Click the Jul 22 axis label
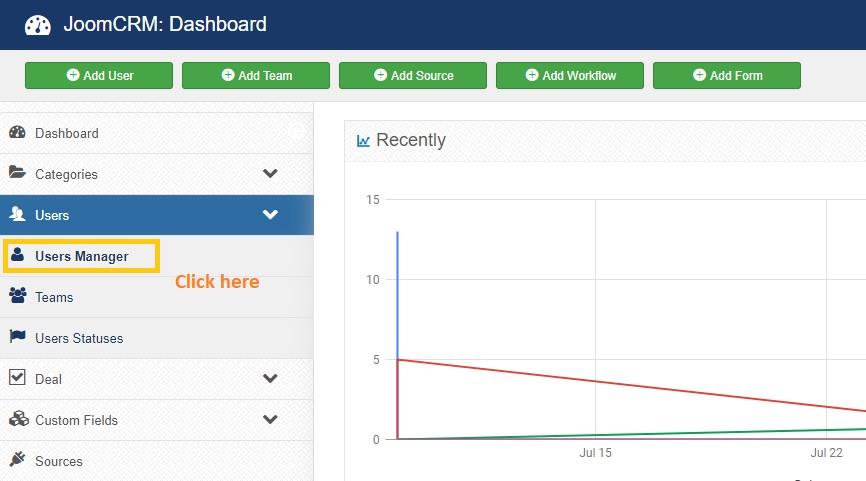This screenshot has width=866, height=481. pos(826,453)
